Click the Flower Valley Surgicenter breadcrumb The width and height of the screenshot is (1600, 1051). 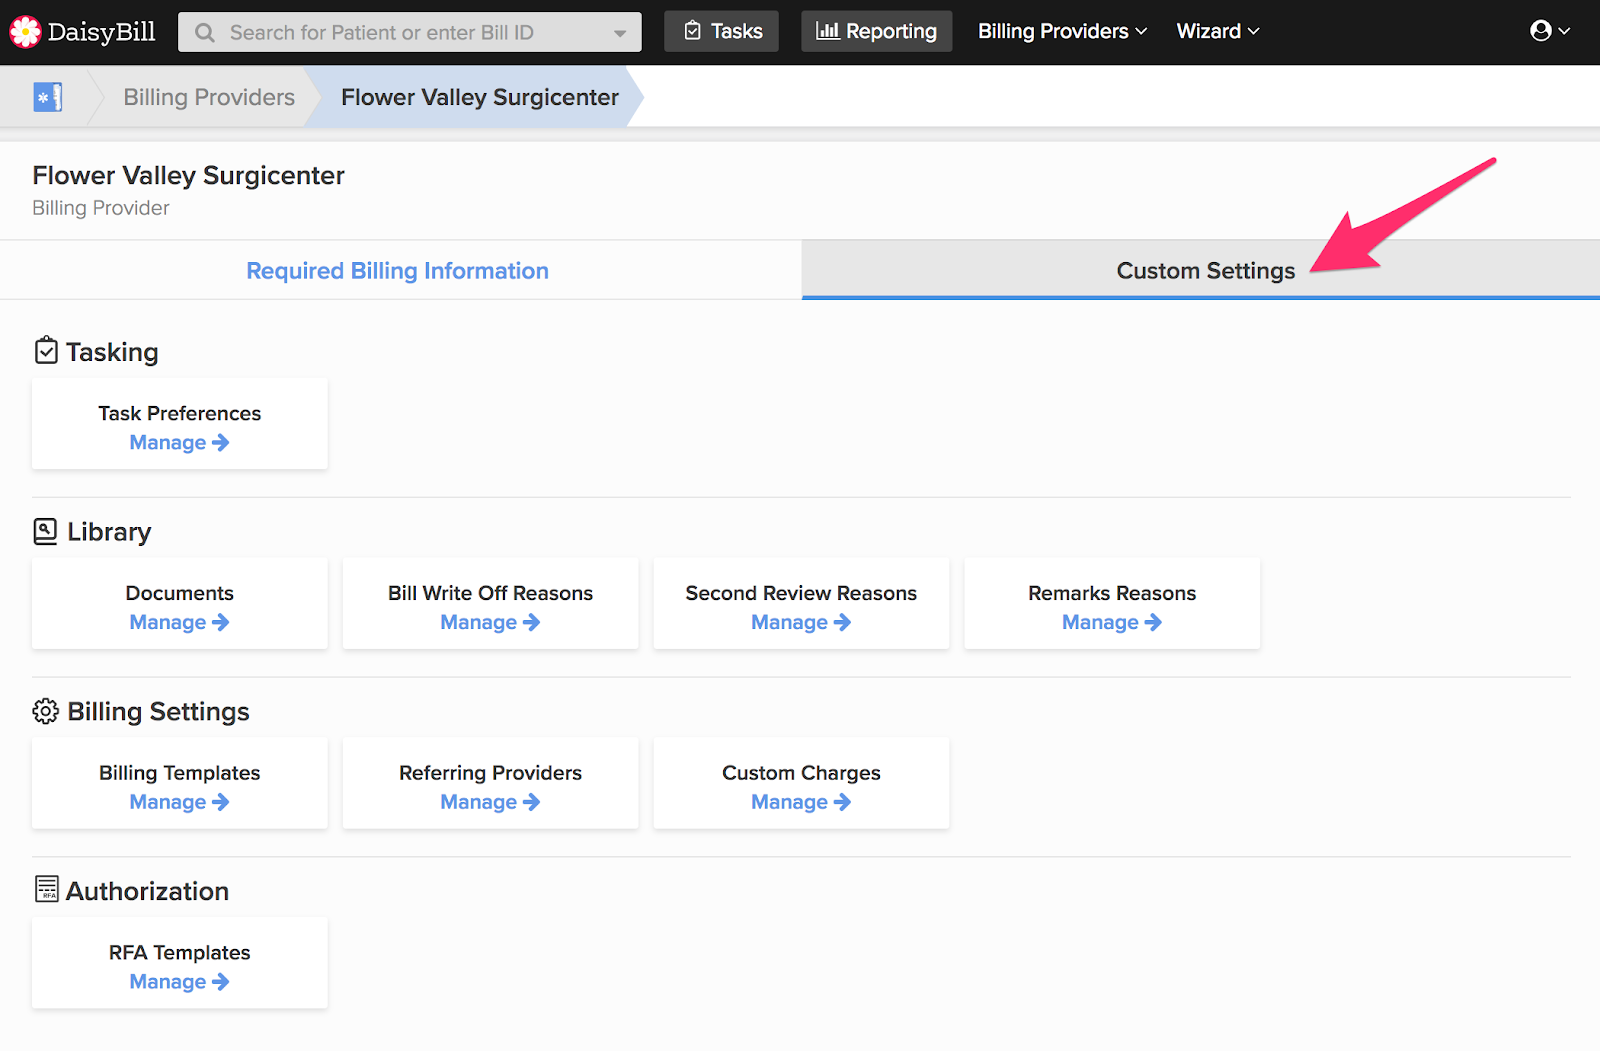(480, 97)
